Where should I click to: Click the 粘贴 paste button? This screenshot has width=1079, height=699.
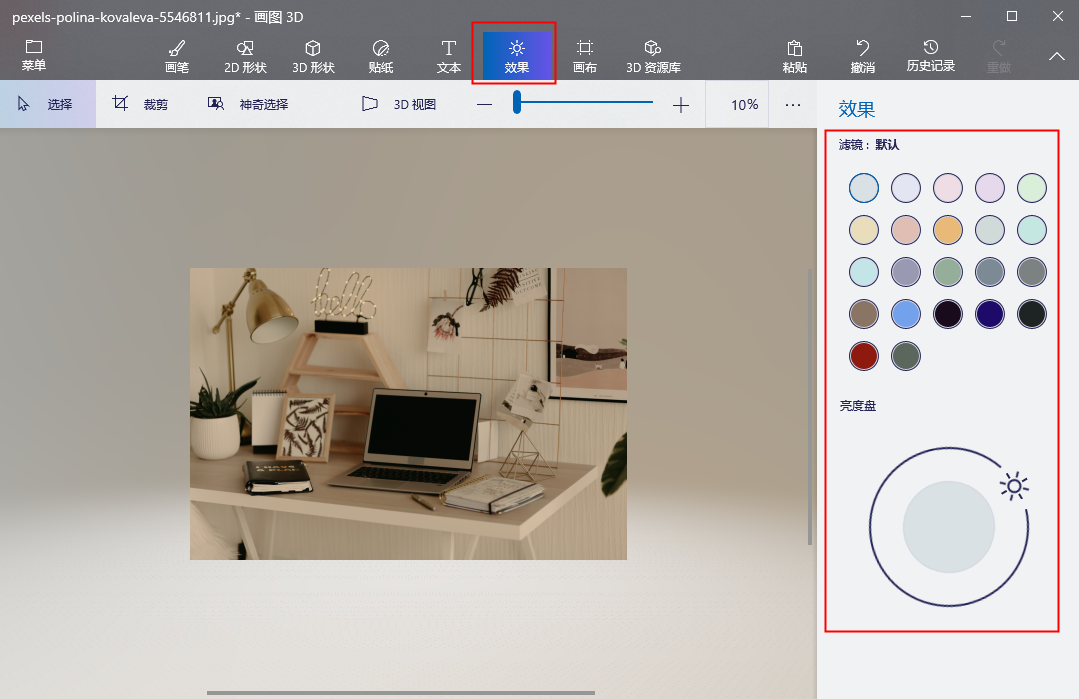click(x=794, y=56)
